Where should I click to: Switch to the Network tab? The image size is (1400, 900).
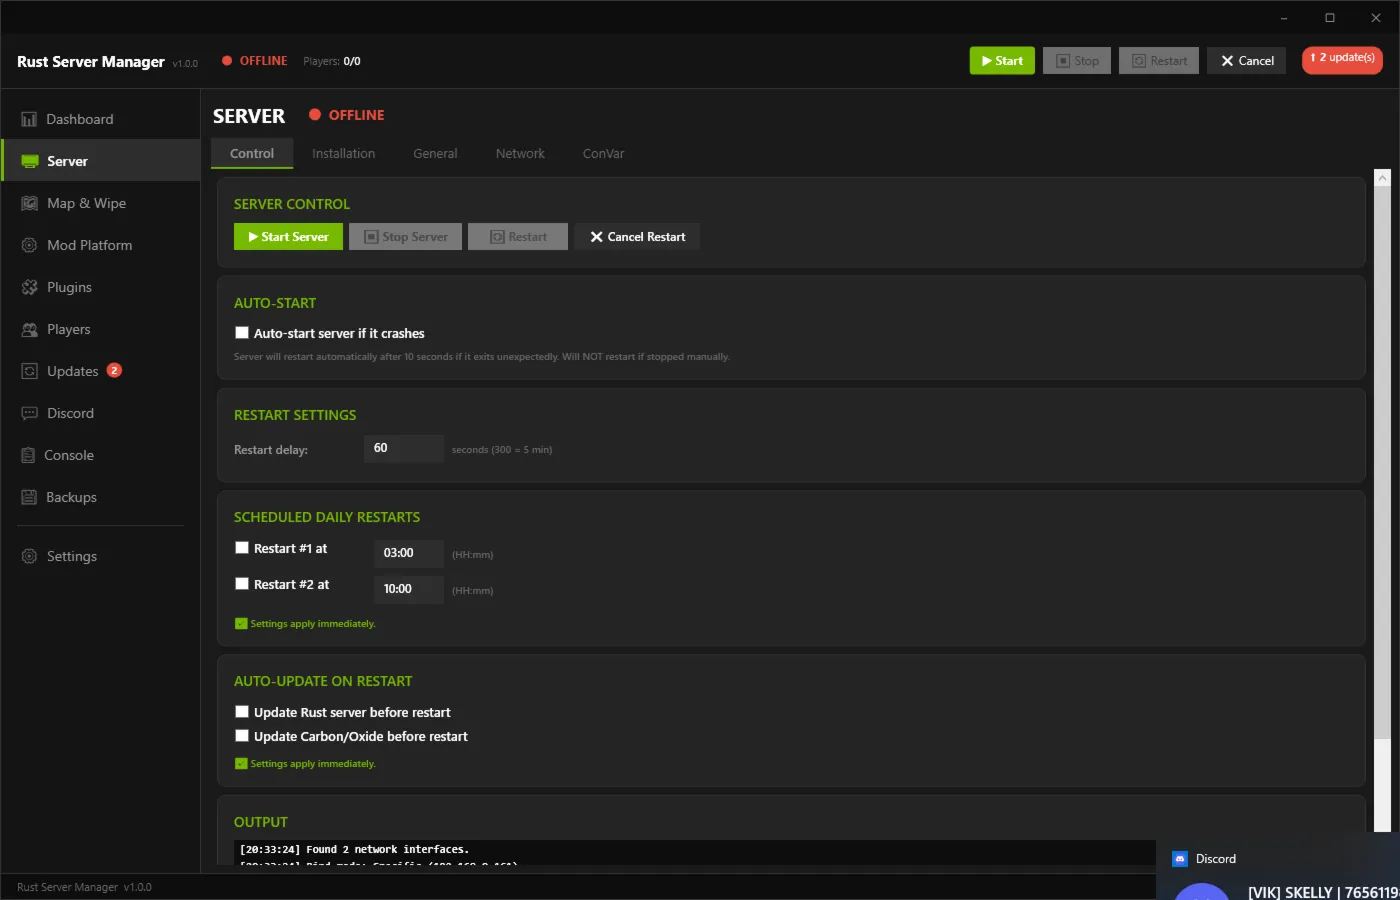coord(520,153)
